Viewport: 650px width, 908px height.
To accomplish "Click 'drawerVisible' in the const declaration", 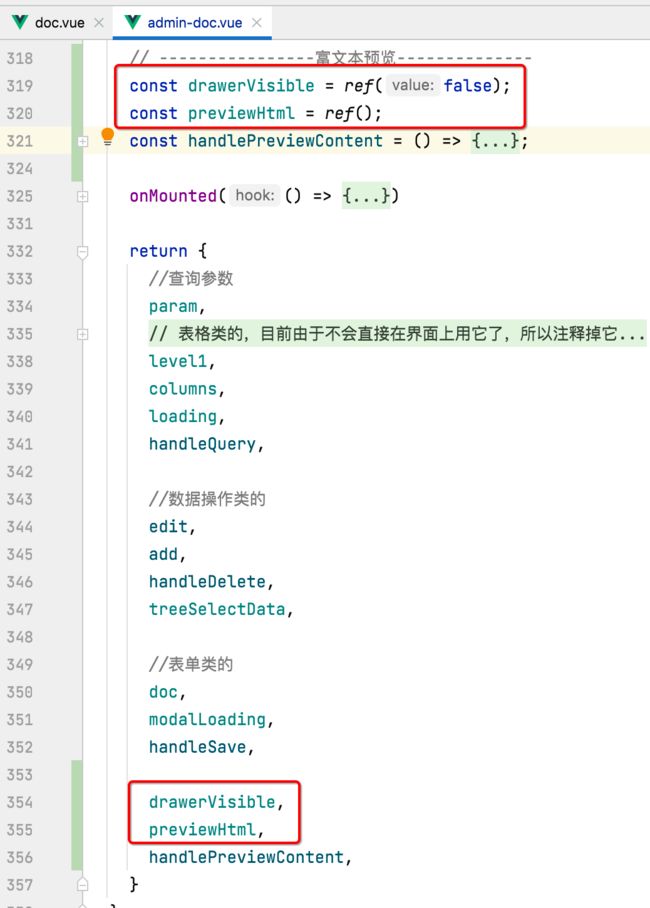I will [x=251, y=86].
